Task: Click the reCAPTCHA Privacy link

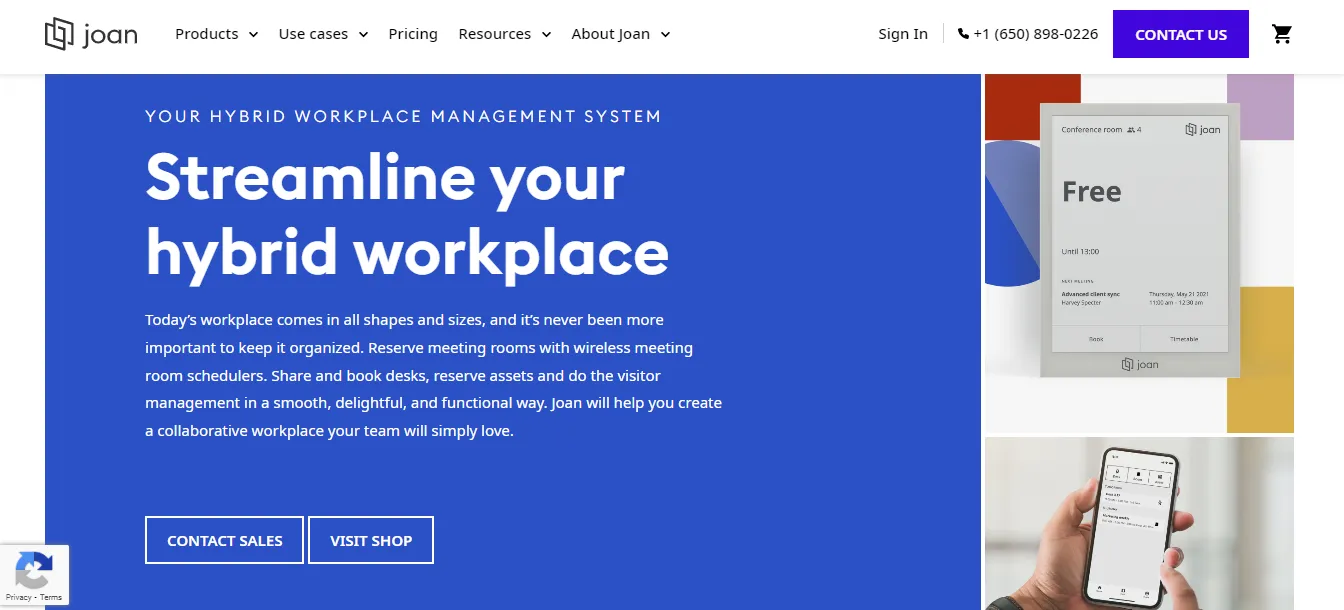Action: click(x=18, y=597)
